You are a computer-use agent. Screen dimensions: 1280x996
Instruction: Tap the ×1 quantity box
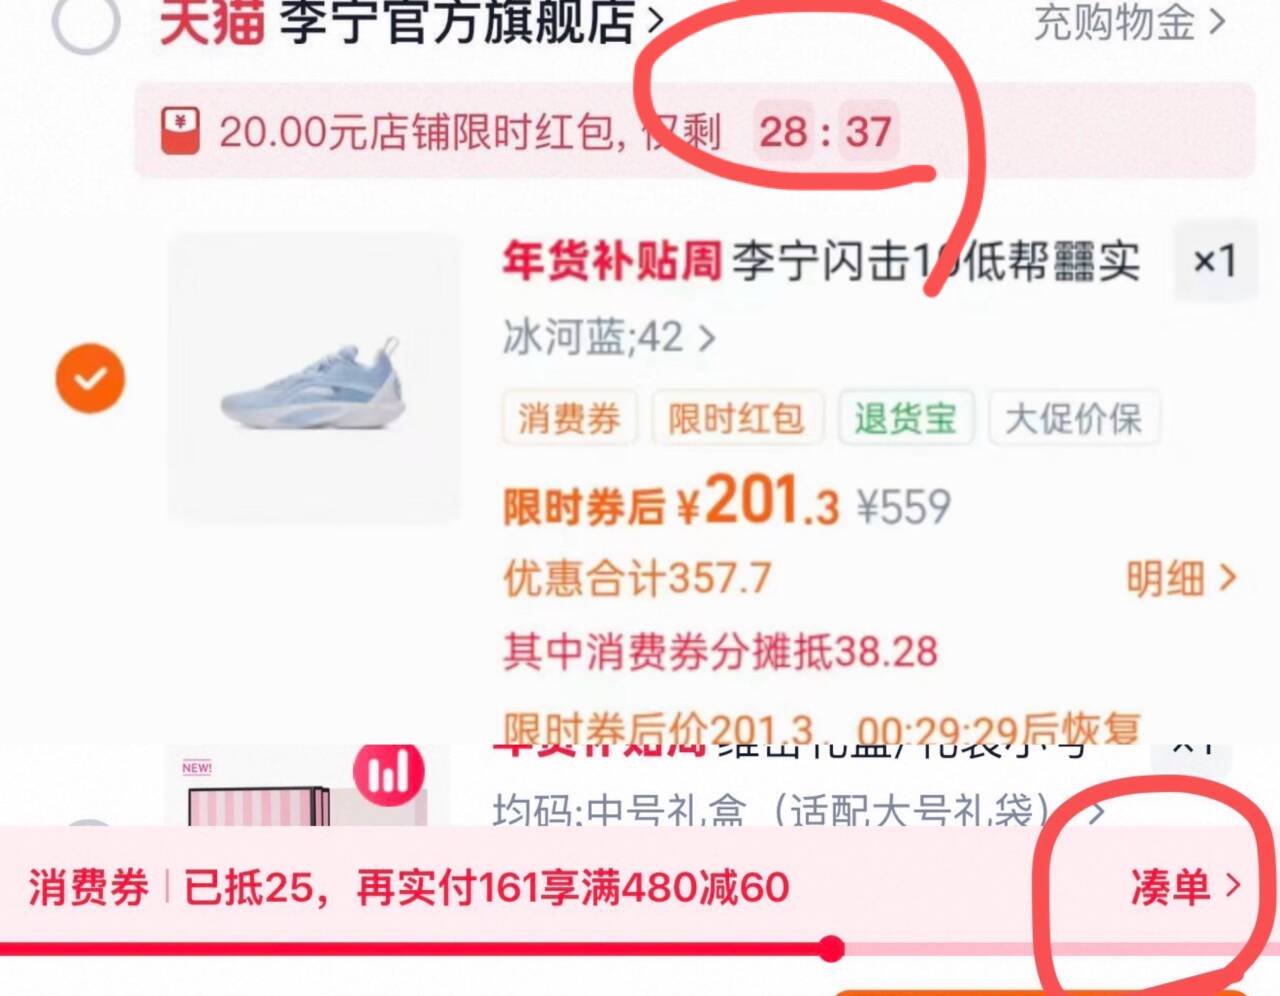(1215, 262)
